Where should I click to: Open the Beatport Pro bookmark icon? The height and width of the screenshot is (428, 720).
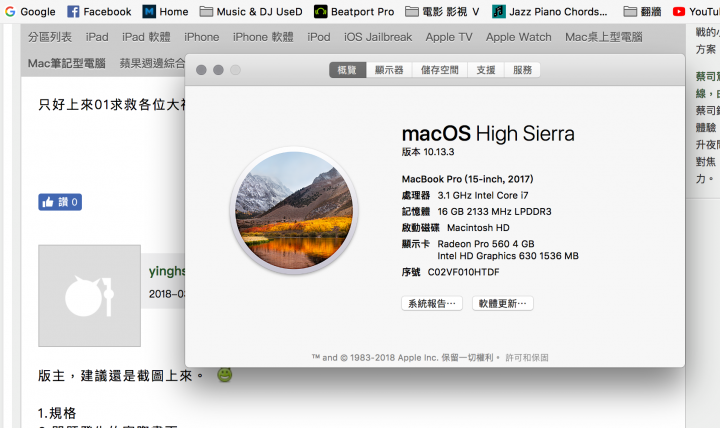point(321,11)
